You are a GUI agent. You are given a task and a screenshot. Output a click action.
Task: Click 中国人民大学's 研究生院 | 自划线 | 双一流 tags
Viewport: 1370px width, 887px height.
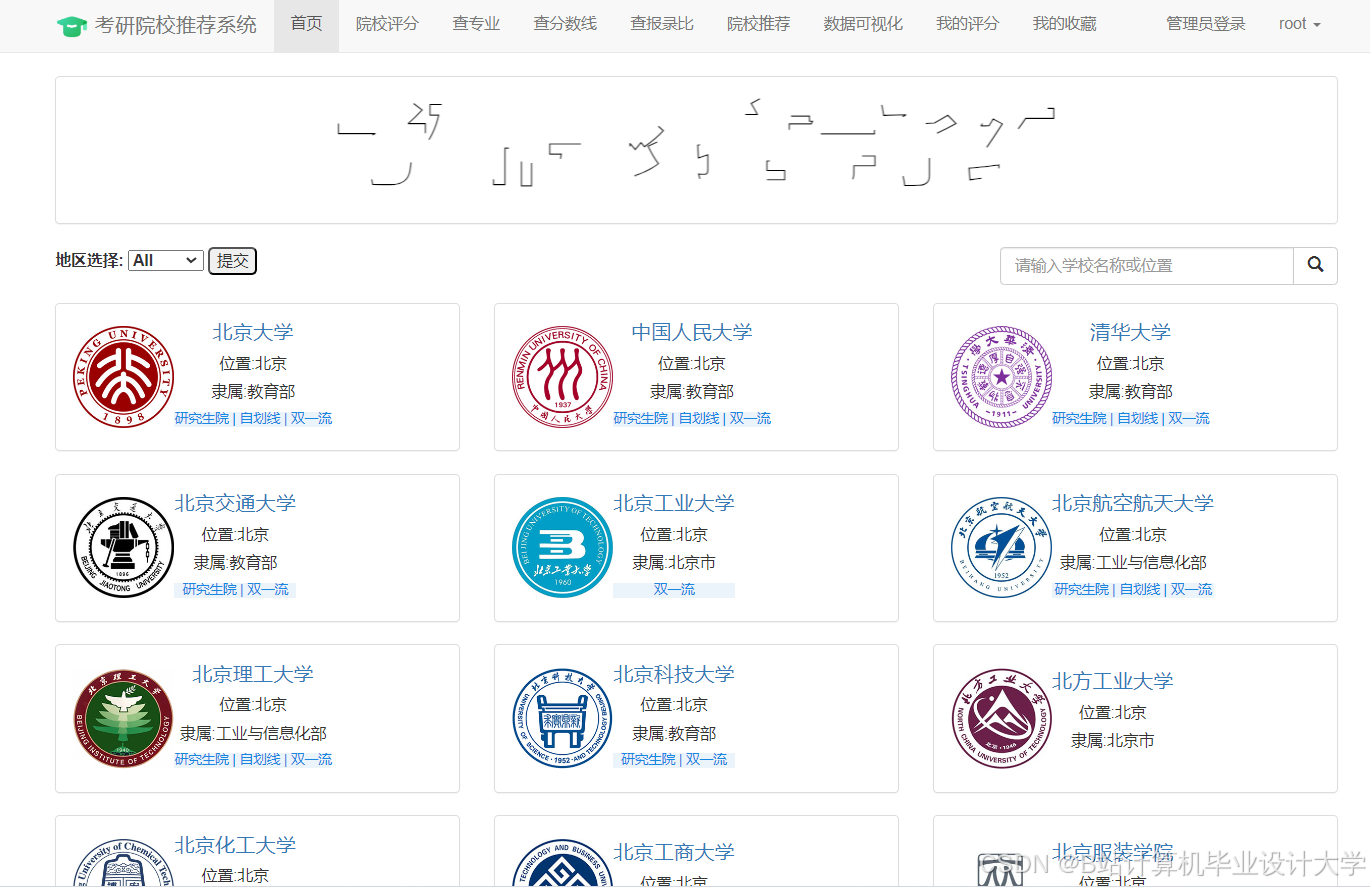pos(692,418)
